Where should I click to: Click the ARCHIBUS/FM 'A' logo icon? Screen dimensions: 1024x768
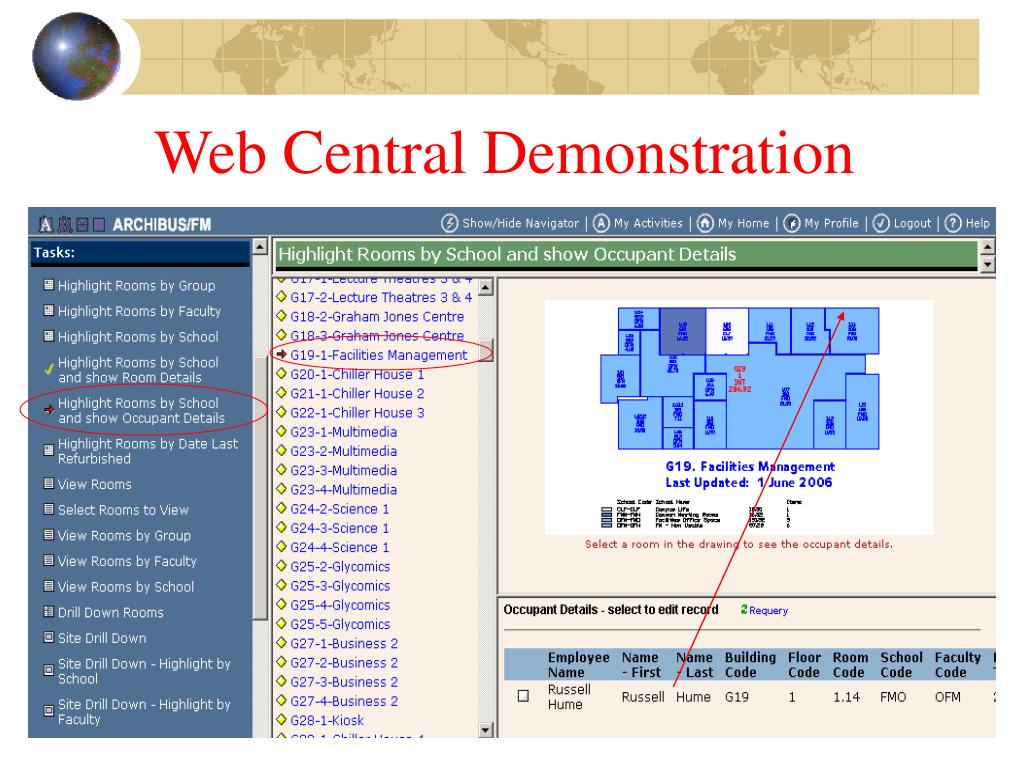pos(46,225)
